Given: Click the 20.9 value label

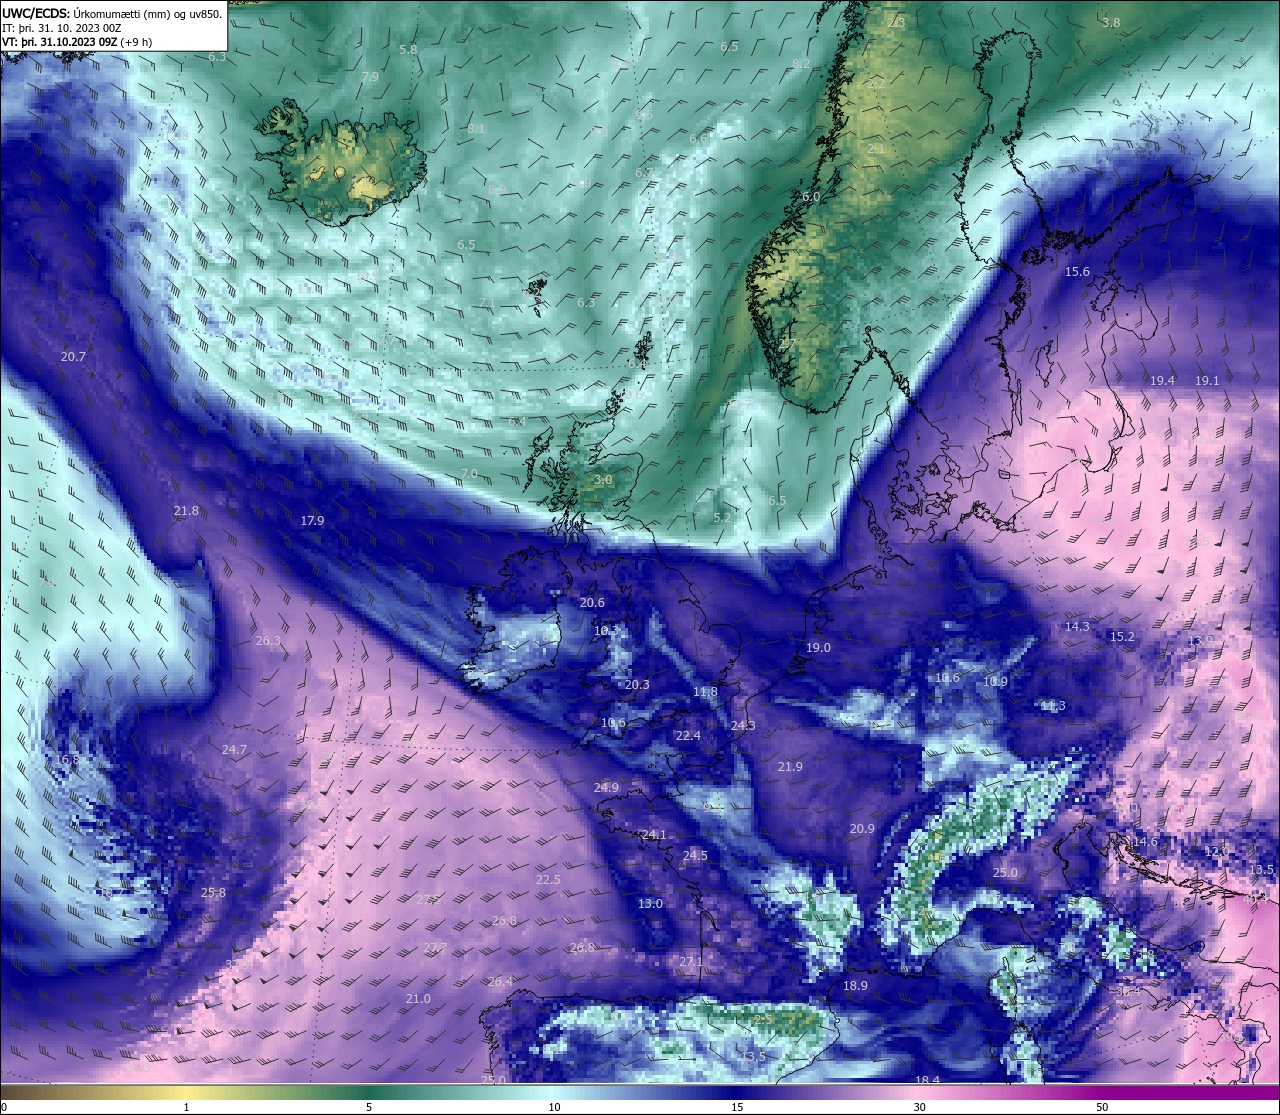Looking at the screenshot, I should click(862, 828).
